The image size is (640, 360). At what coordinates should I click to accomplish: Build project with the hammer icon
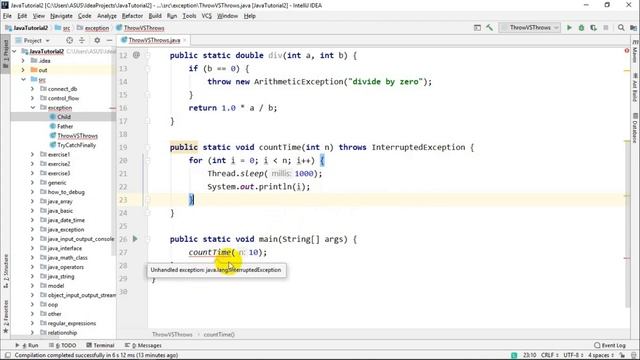[489, 28]
